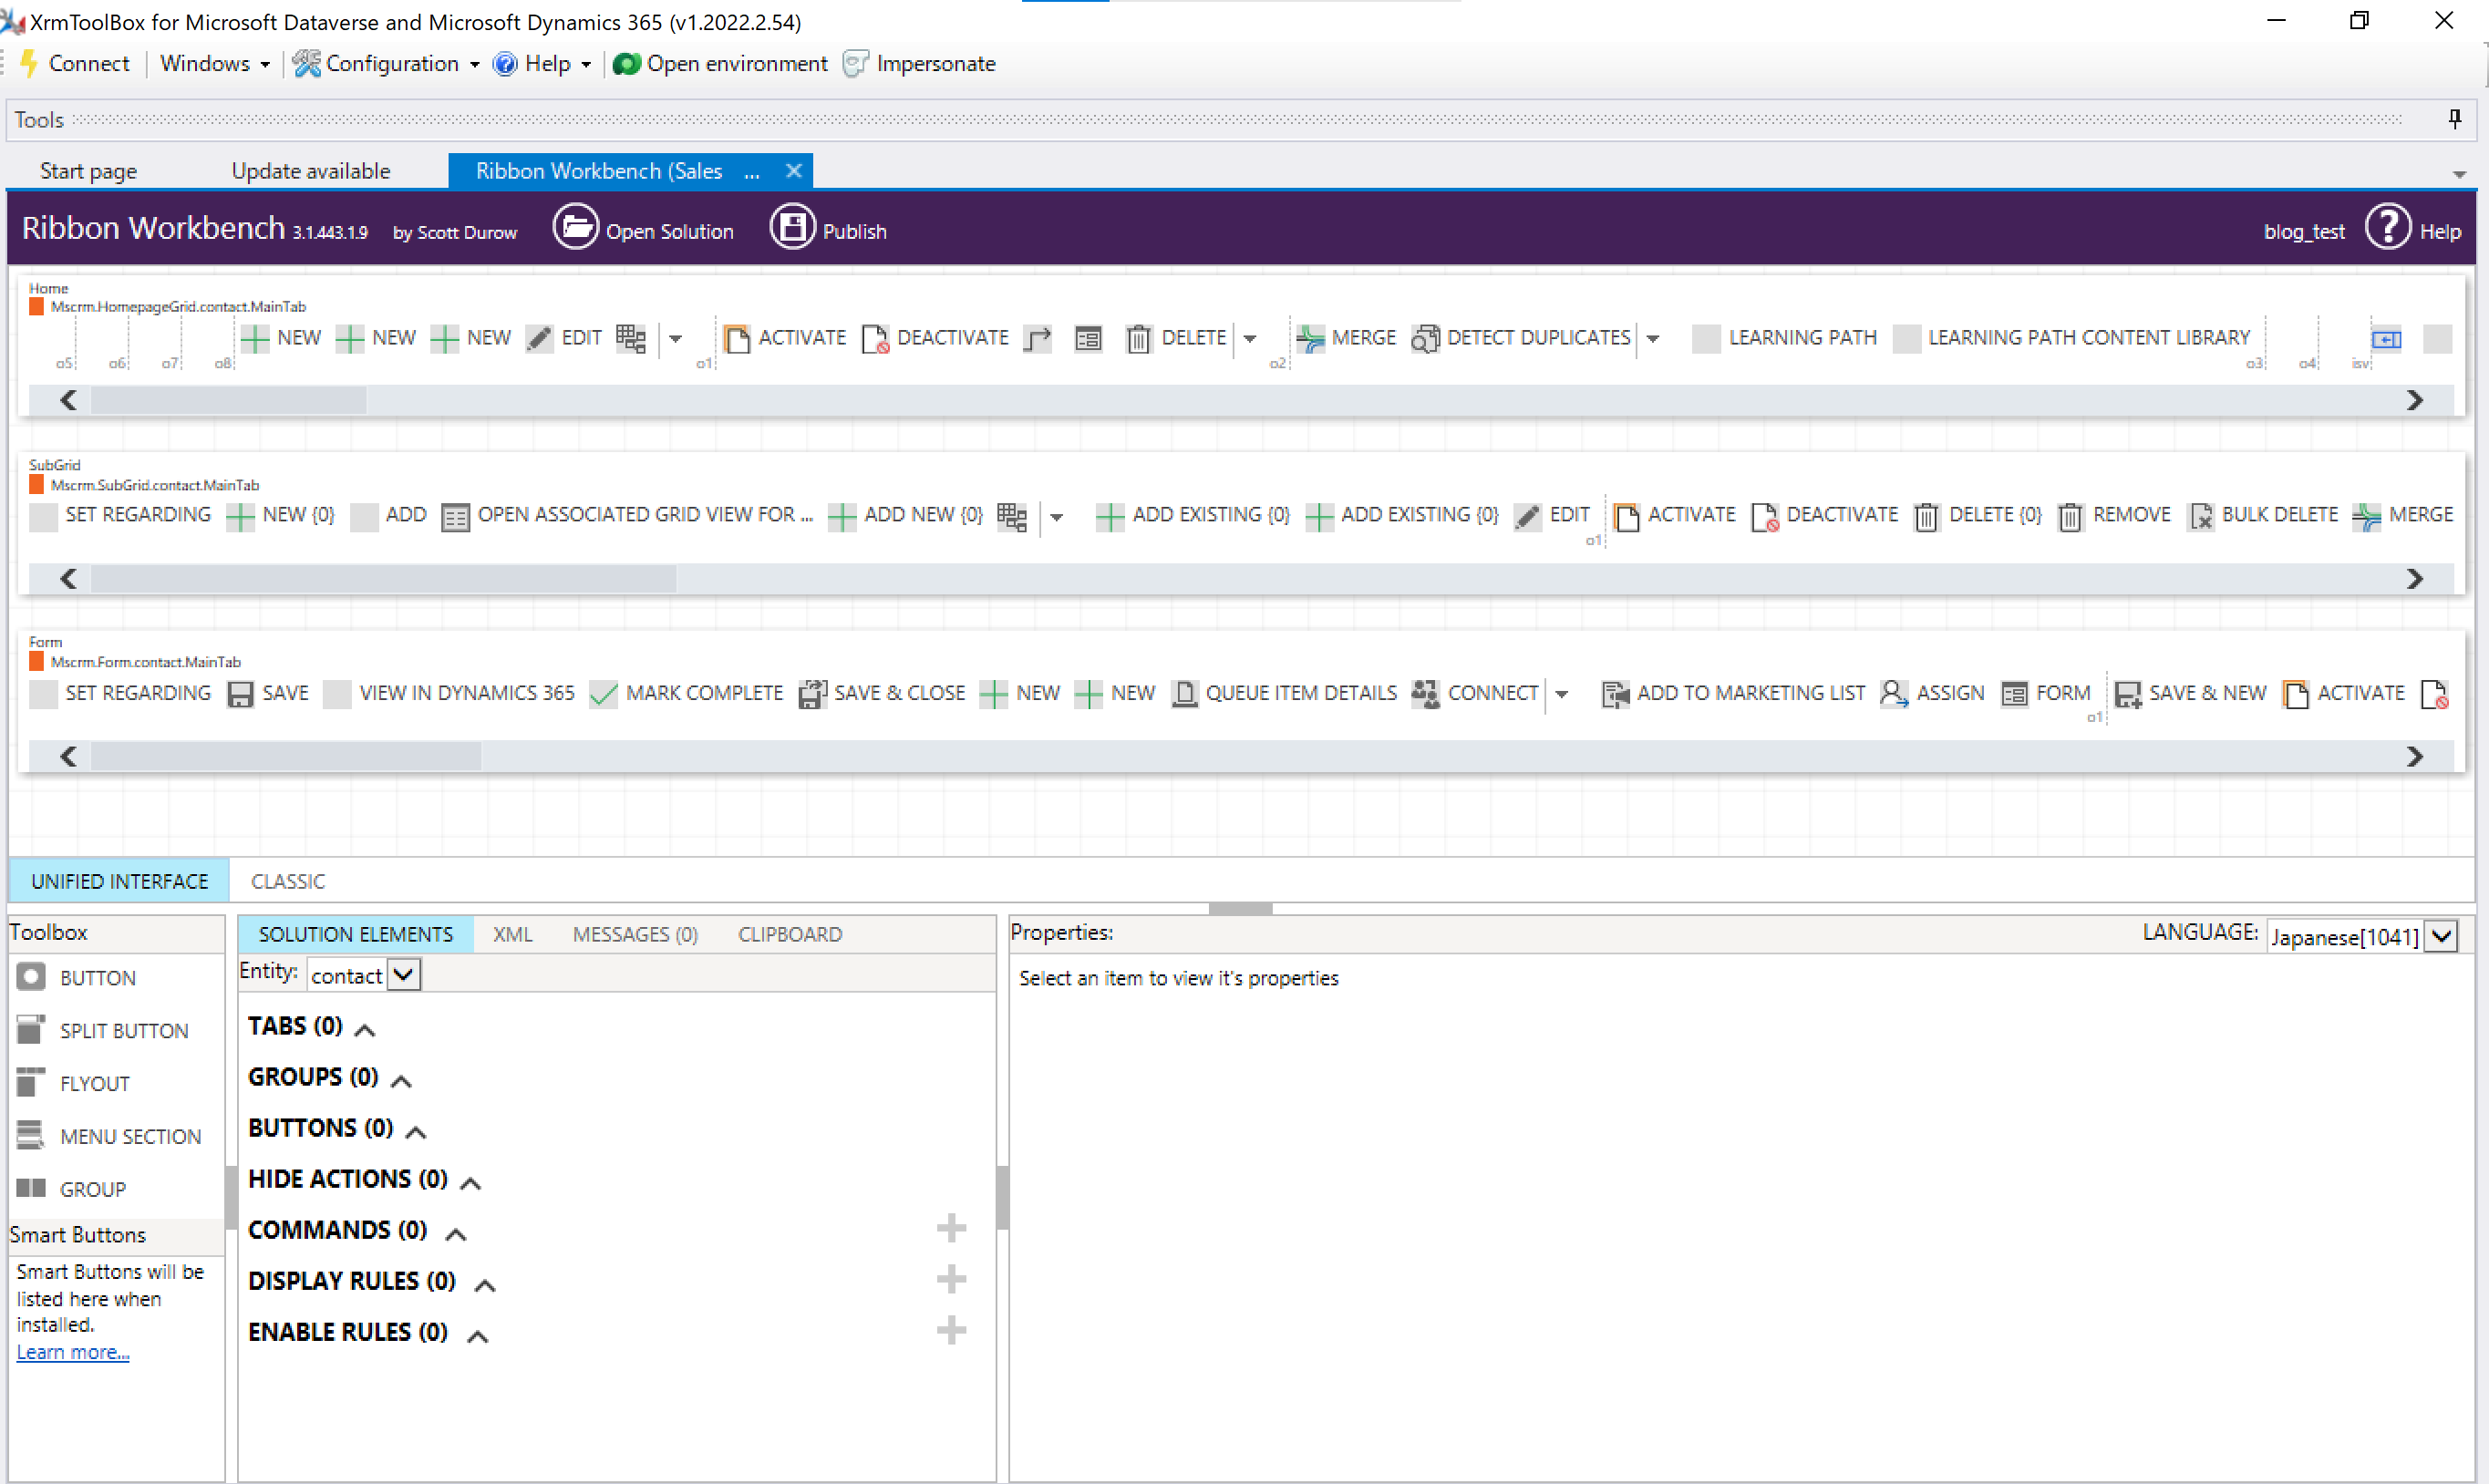
Task: Select Save button in Form ribbon
Action: point(268,693)
